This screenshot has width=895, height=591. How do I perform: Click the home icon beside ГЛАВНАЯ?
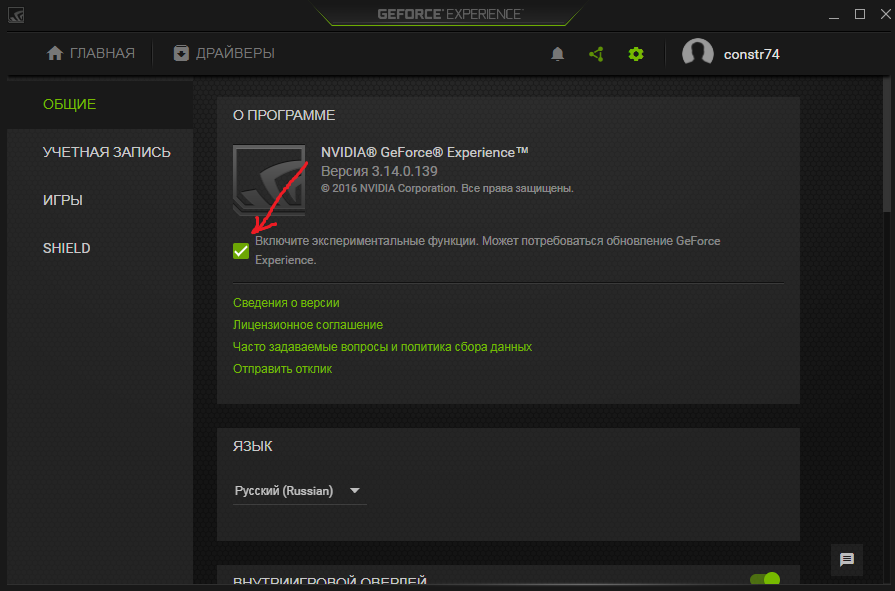click(x=55, y=53)
